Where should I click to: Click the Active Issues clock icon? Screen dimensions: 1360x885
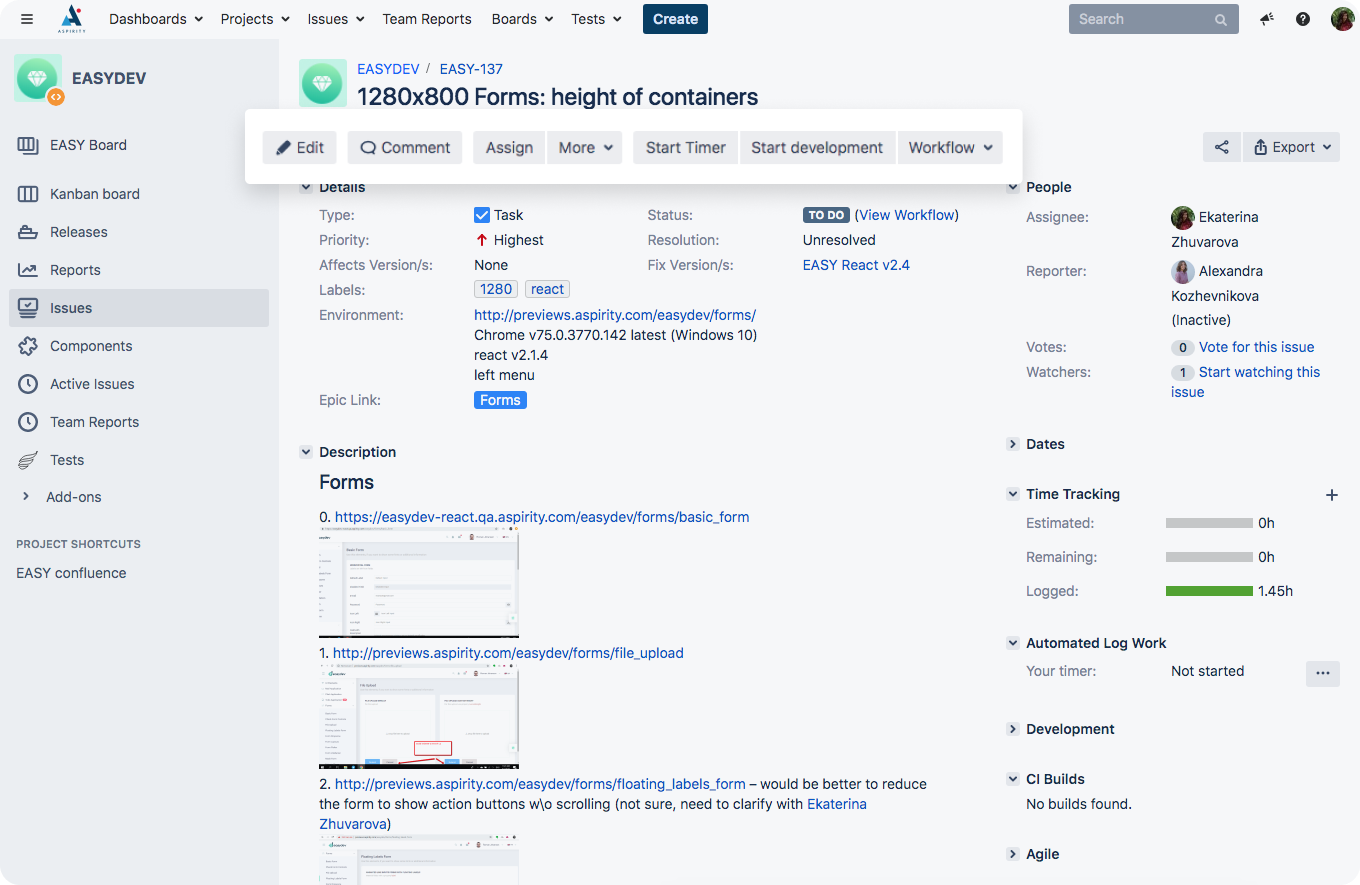pyautogui.click(x=28, y=384)
